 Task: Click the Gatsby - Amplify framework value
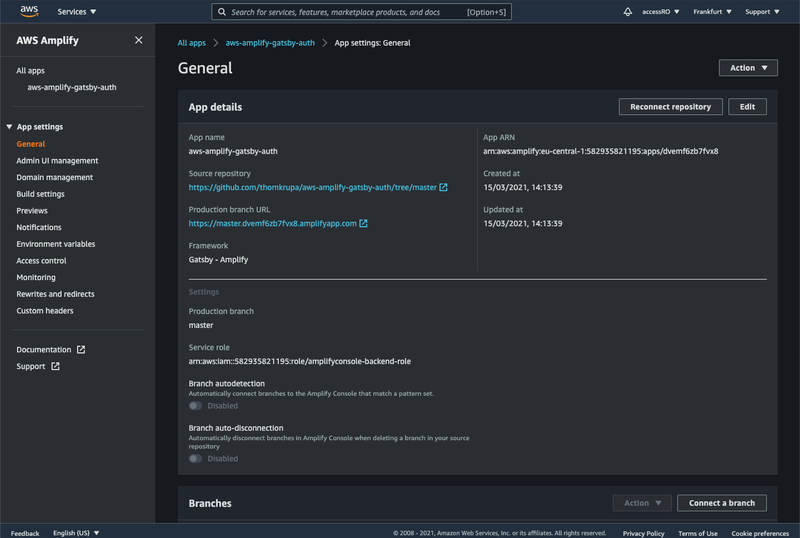pos(218,260)
